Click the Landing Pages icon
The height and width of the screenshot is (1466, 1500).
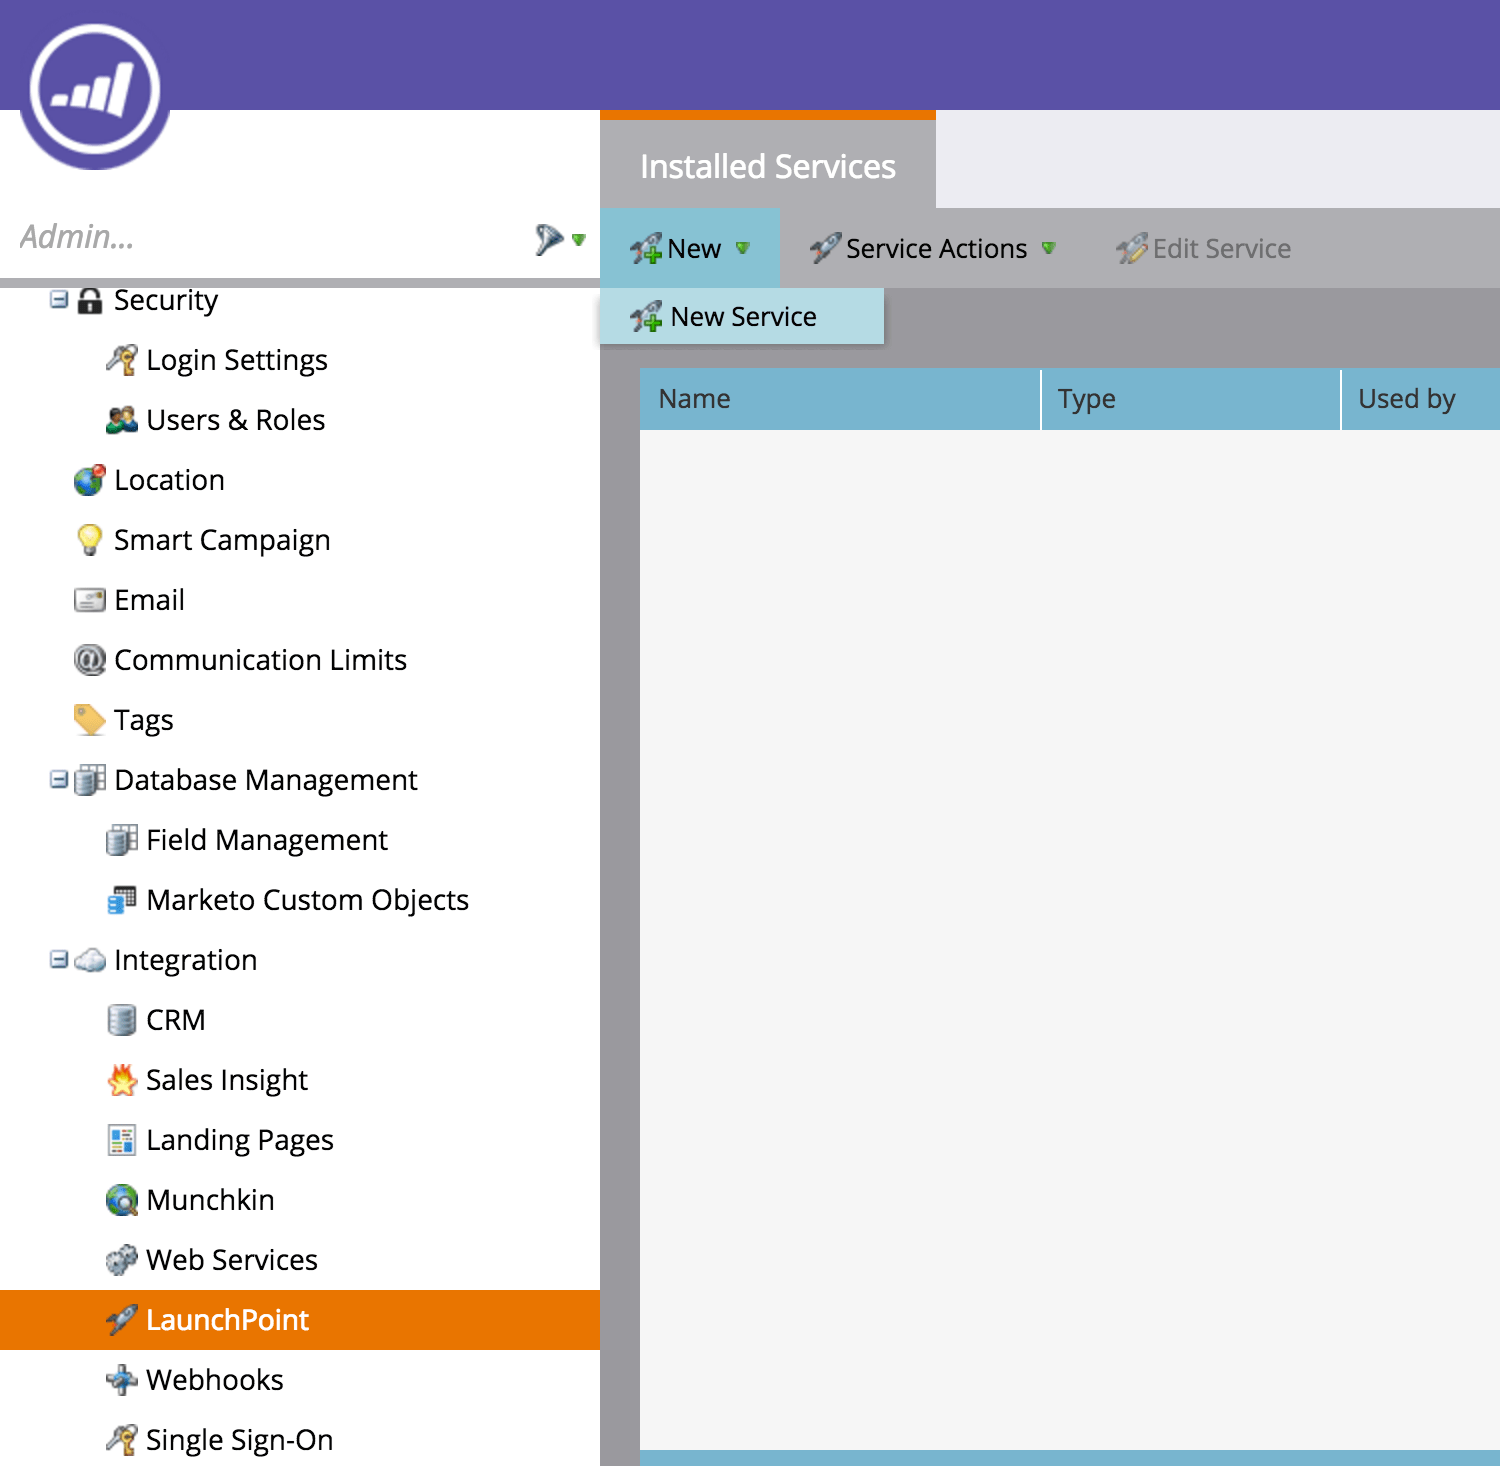(121, 1140)
